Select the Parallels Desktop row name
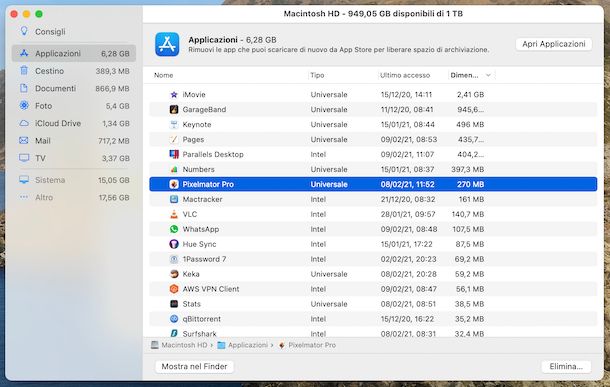Screen dimensions: 610x387 click(x=213, y=154)
